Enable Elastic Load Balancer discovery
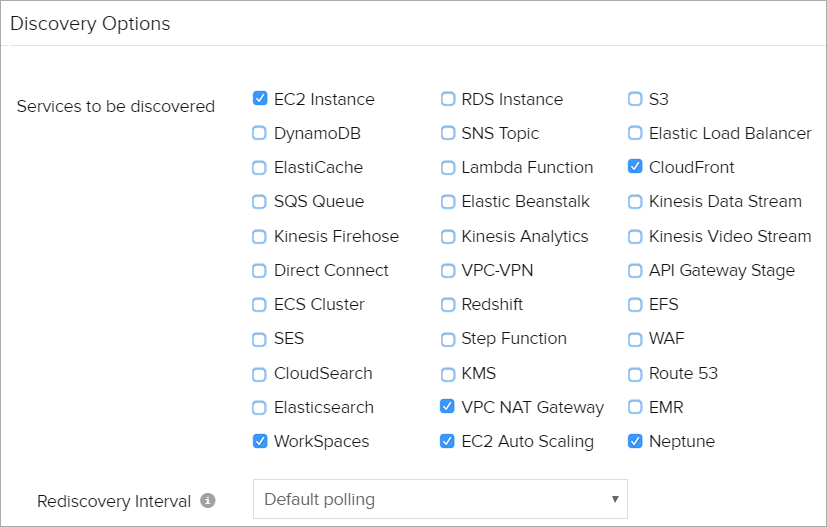The height and width of the screenshot is (527, 827). click(635, 133)
